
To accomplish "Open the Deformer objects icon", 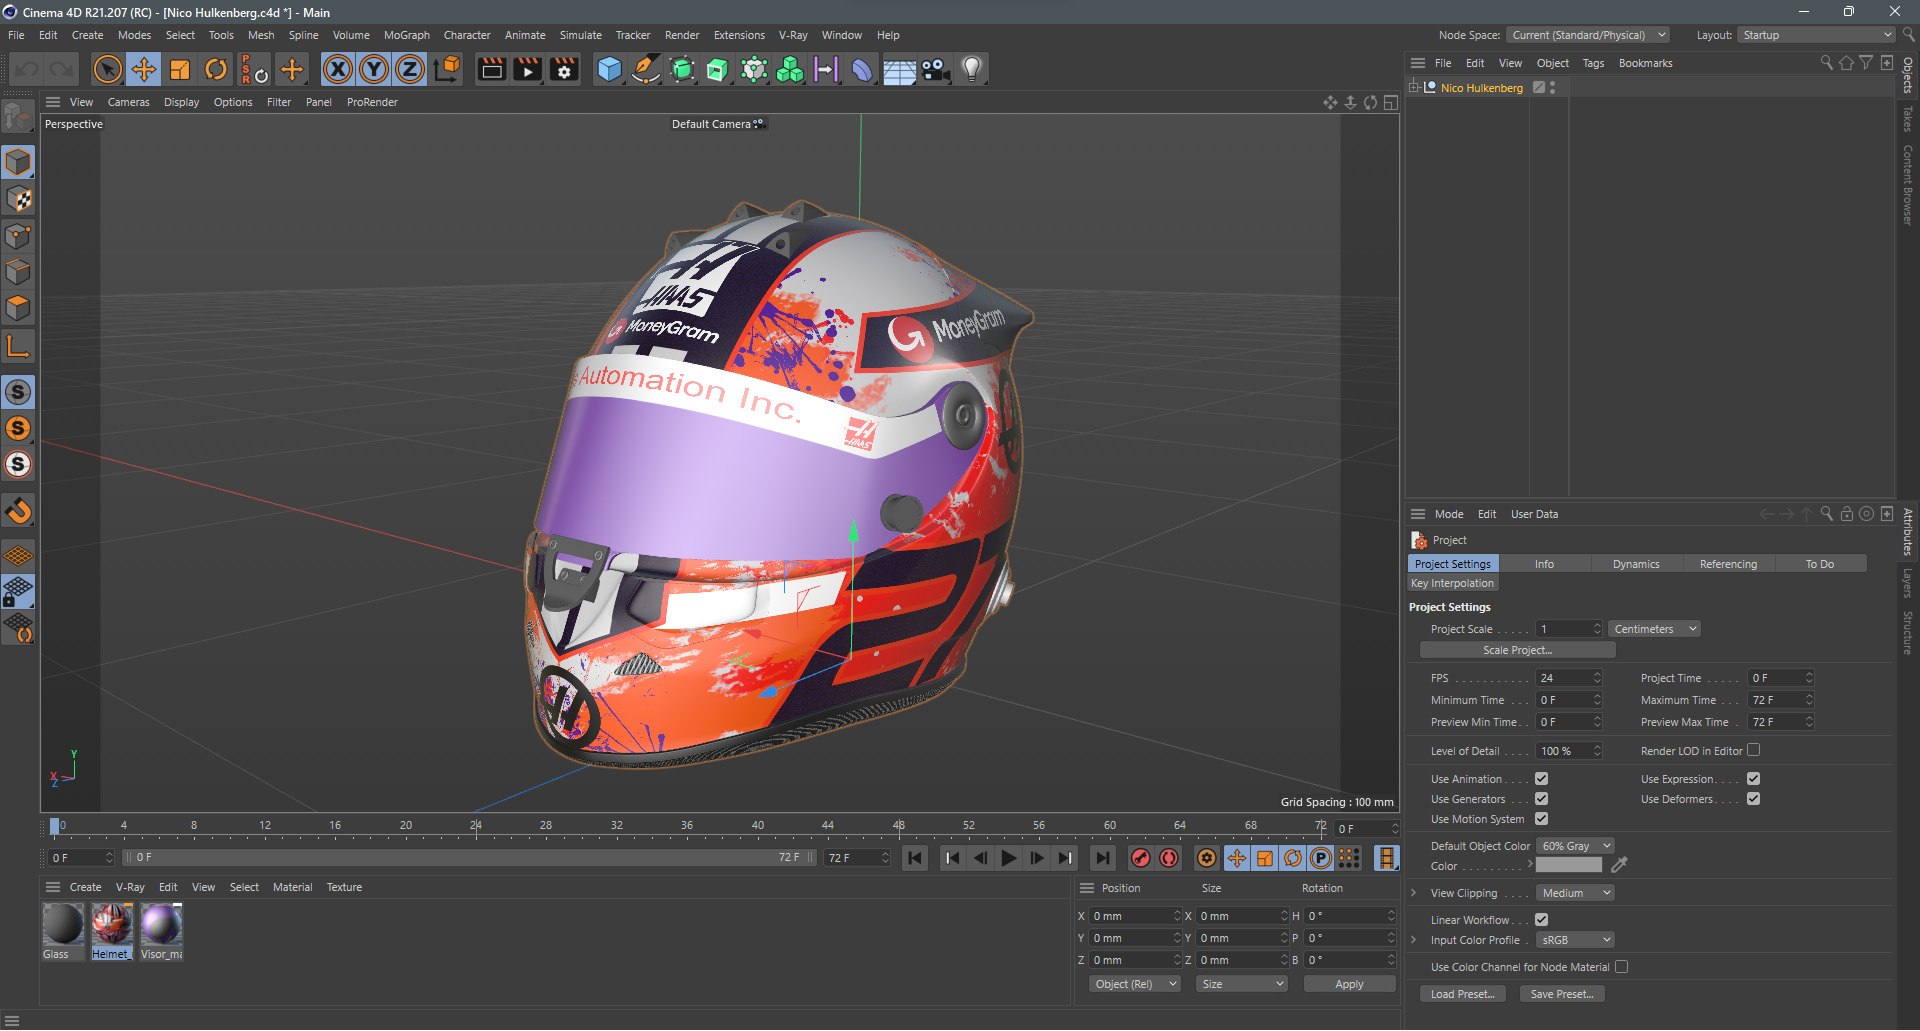I will pyautogui.click(x=862, y=69).
